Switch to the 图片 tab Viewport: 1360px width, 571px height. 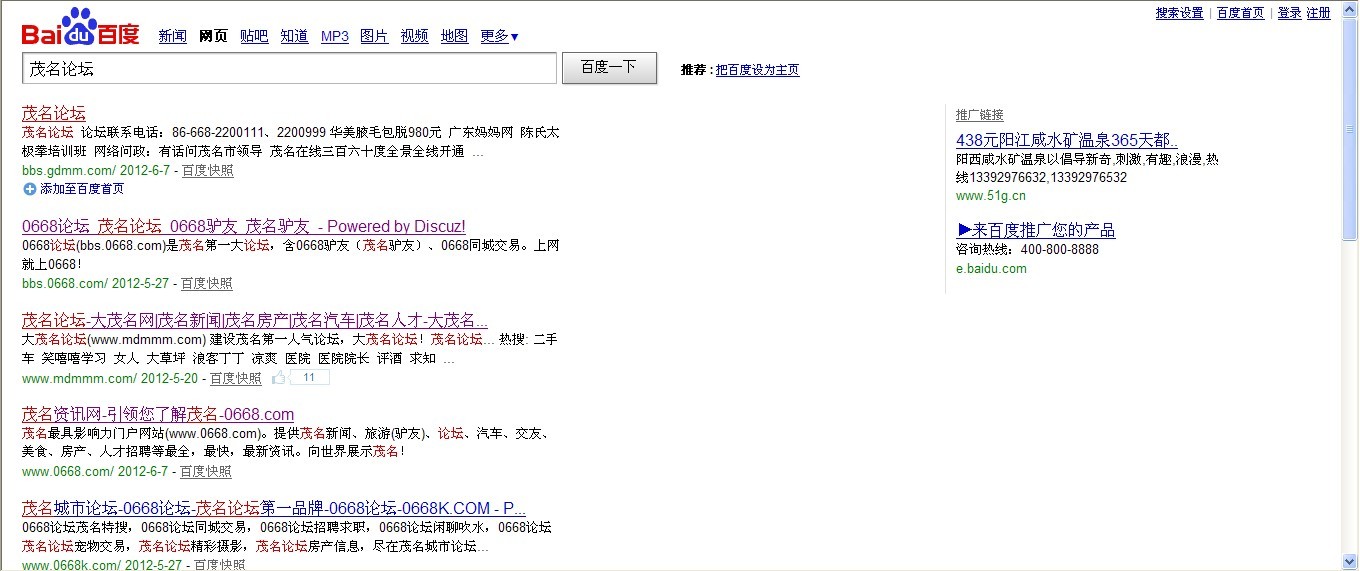click(374, 36)
